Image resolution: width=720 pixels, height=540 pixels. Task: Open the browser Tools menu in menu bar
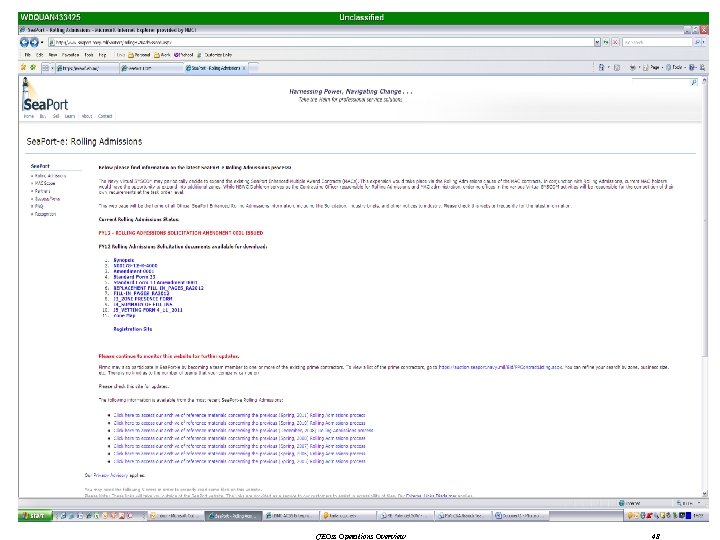click(89, 55)
